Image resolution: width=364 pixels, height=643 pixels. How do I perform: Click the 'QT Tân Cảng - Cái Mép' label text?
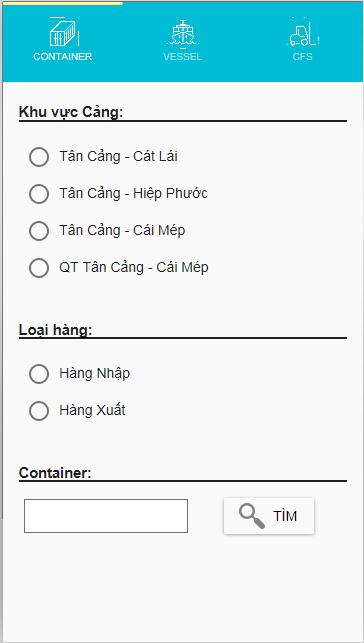tap(134, 268)
